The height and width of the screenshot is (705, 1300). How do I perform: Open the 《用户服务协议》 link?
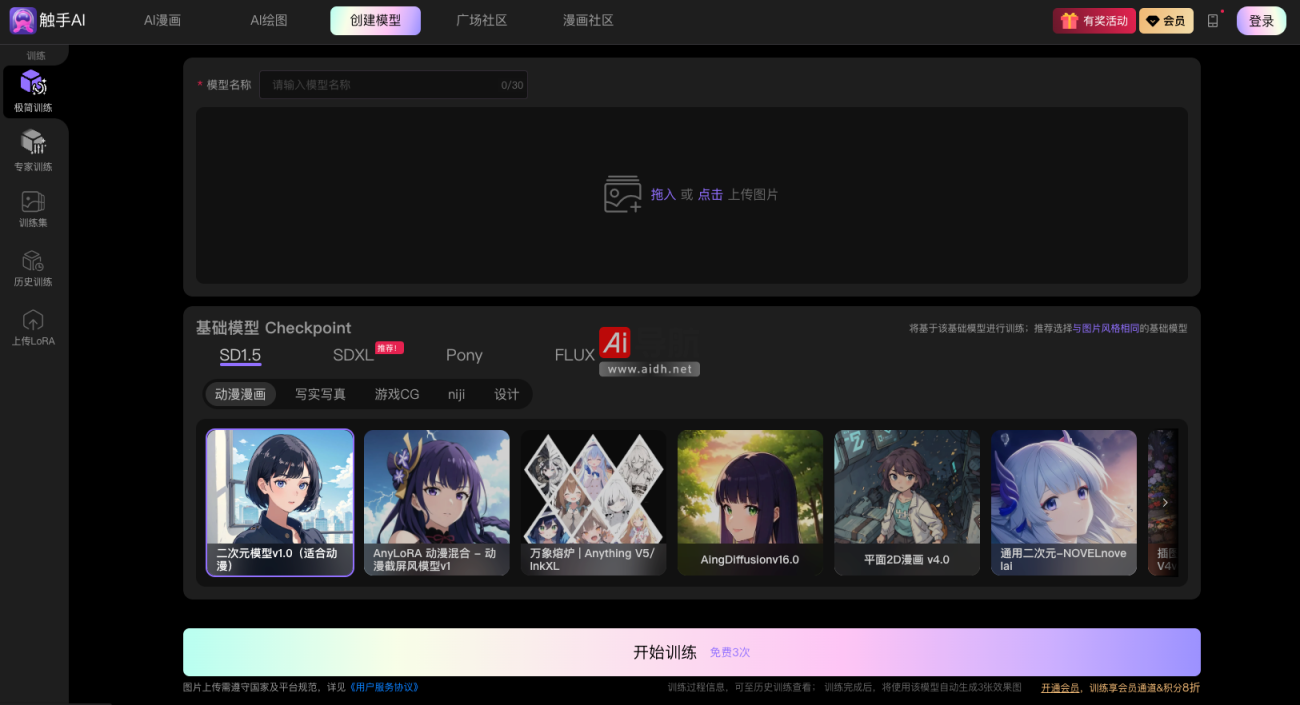pyautogui.click(x=384, y=687)
